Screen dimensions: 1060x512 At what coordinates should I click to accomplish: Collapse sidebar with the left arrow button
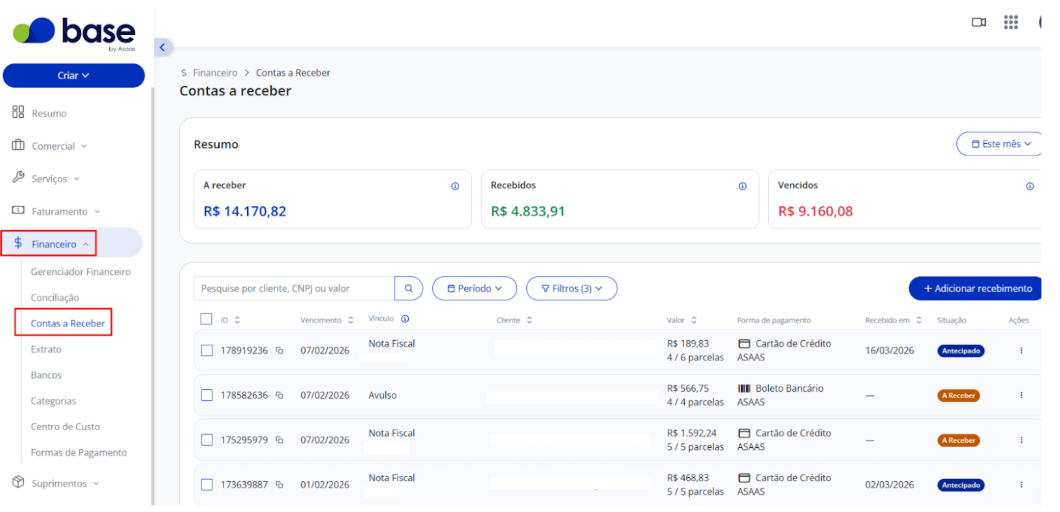pyautogui.click(x=162, y=47)
